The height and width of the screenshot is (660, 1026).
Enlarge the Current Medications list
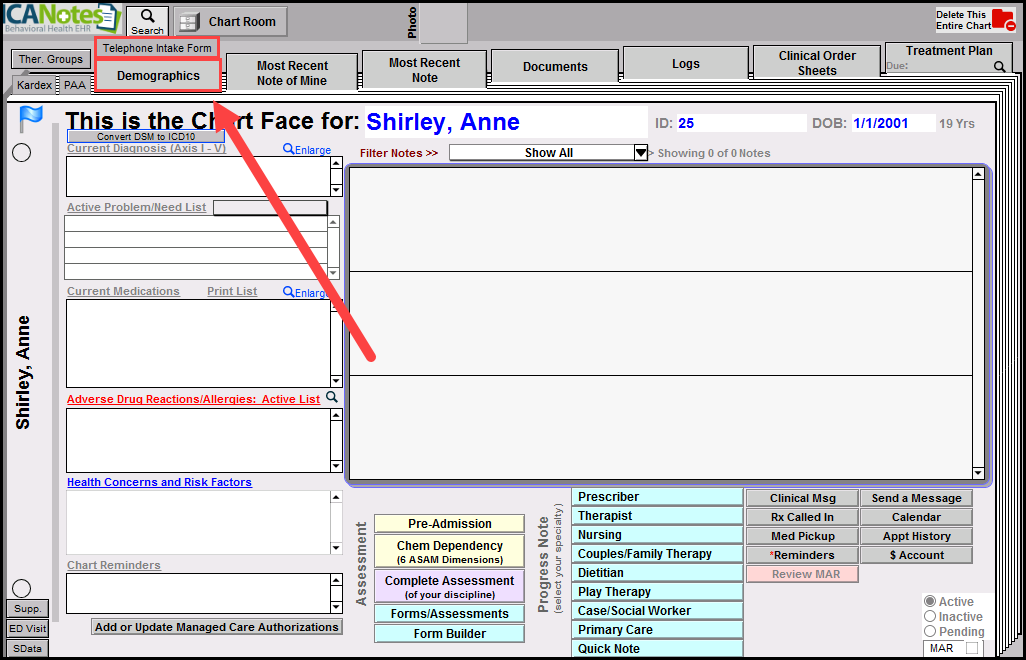point(306,293)
